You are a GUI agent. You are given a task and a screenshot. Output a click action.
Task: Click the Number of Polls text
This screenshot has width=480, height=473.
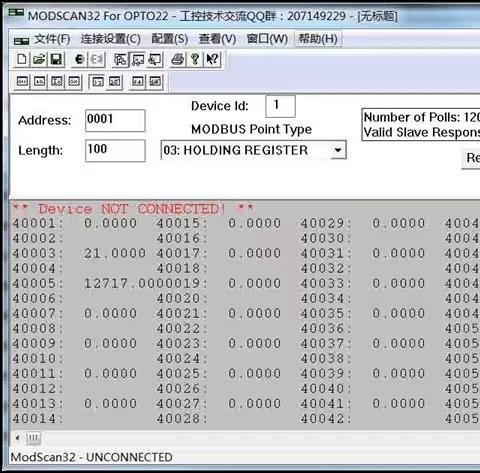(421, 117)
